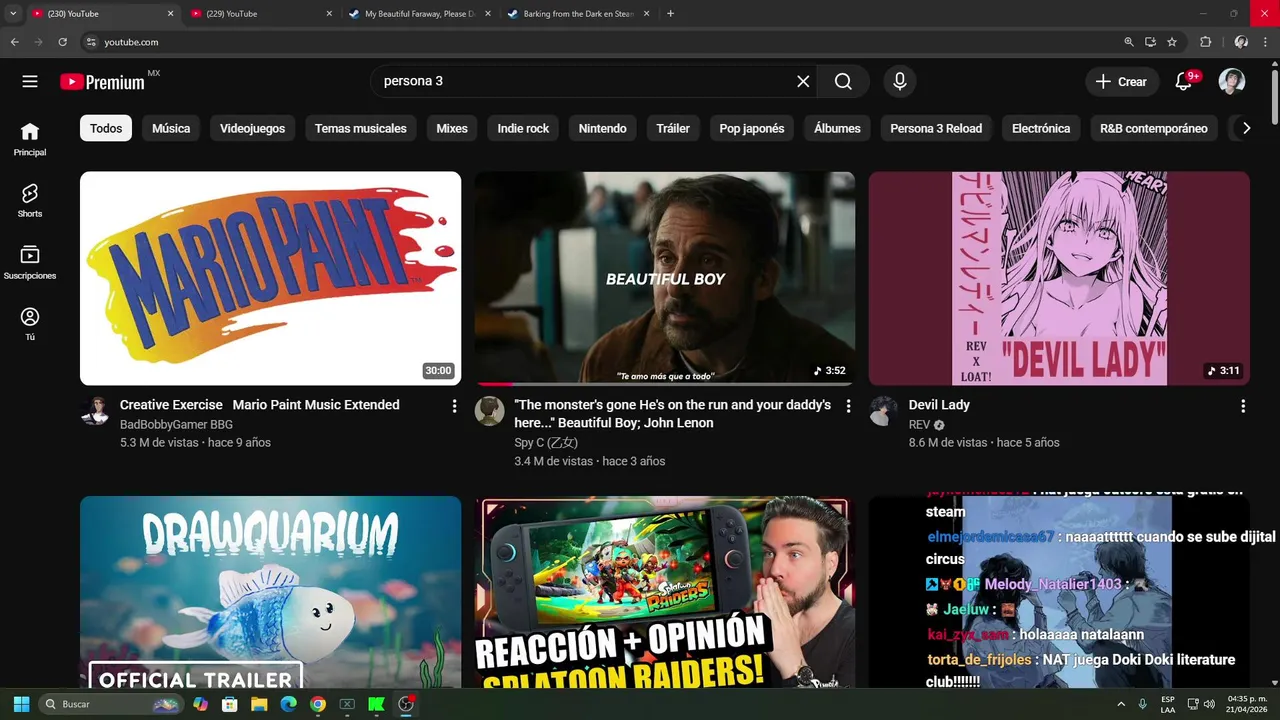Open Creative Exercise Mario Paint title link
This screenshot has height=720, width=1280.
tap(260, 405)
